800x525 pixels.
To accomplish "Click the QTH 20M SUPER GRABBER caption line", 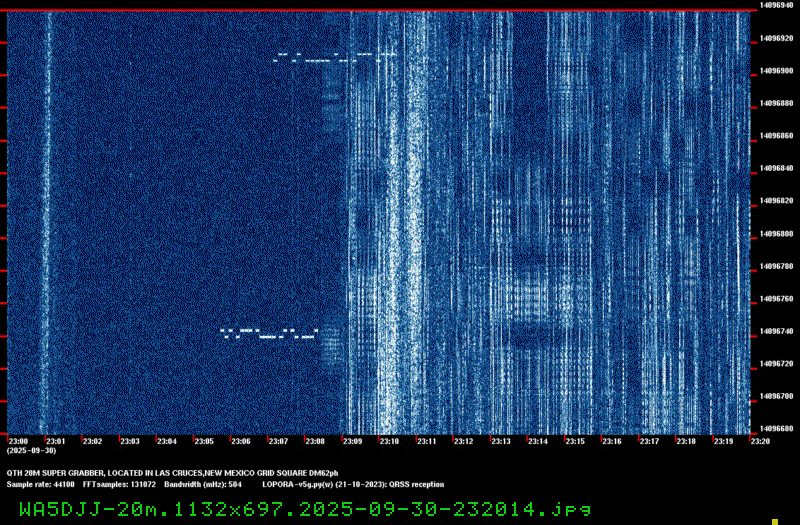I will pyautogui.click(x=172, y=473).
